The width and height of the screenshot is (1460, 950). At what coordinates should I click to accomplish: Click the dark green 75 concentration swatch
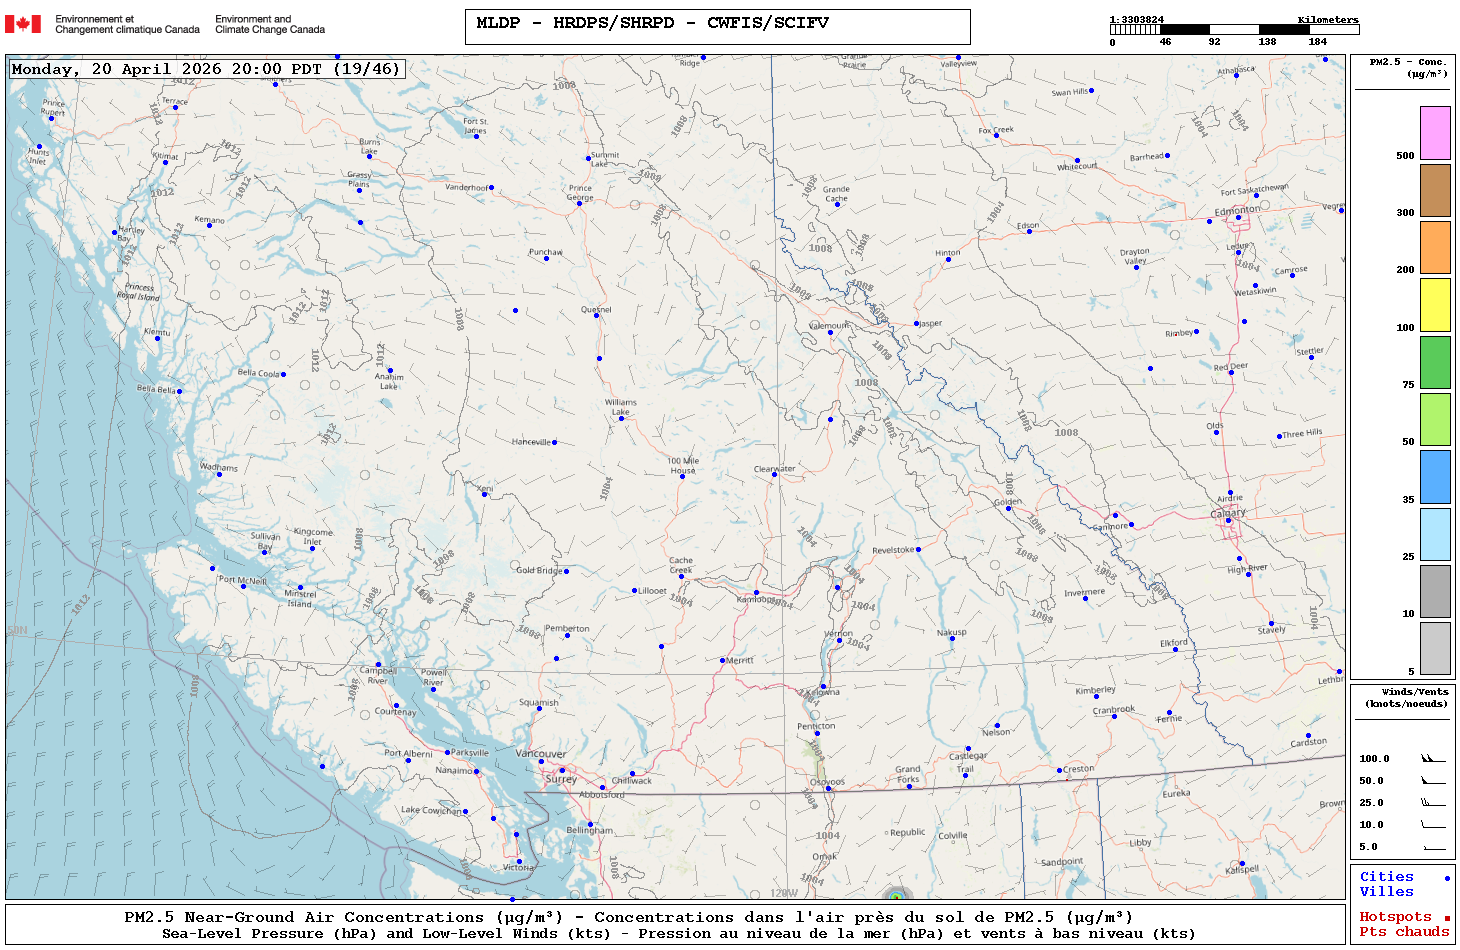1435,362
